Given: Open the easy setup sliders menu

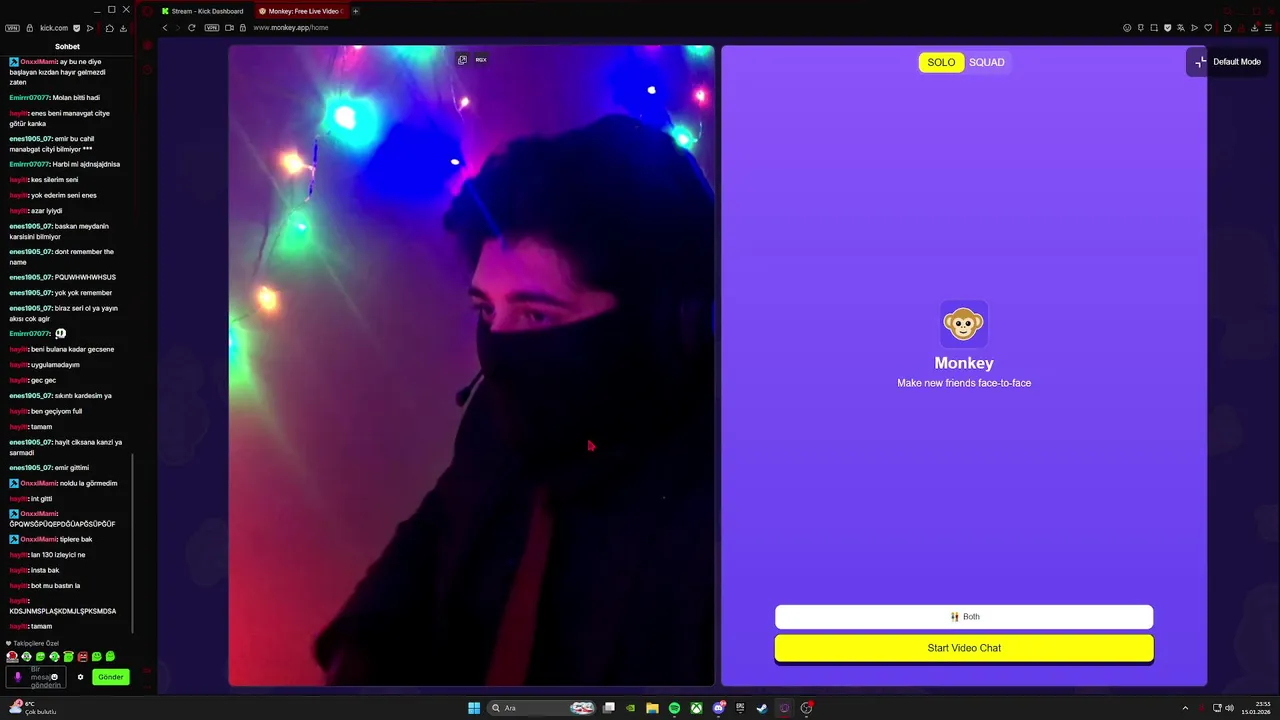Looking at the screenshot, I should point(1268,28).
